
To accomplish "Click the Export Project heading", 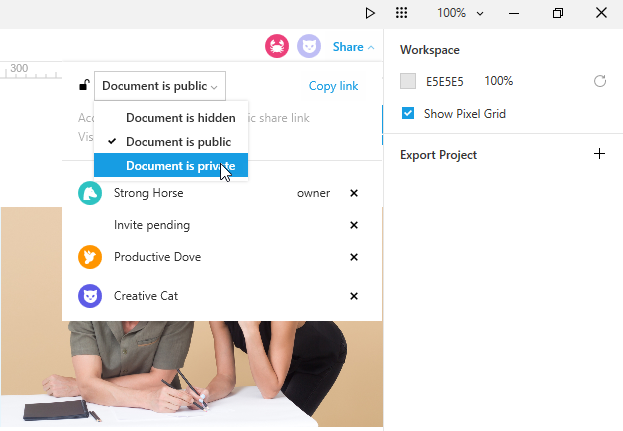I will 438,155.
